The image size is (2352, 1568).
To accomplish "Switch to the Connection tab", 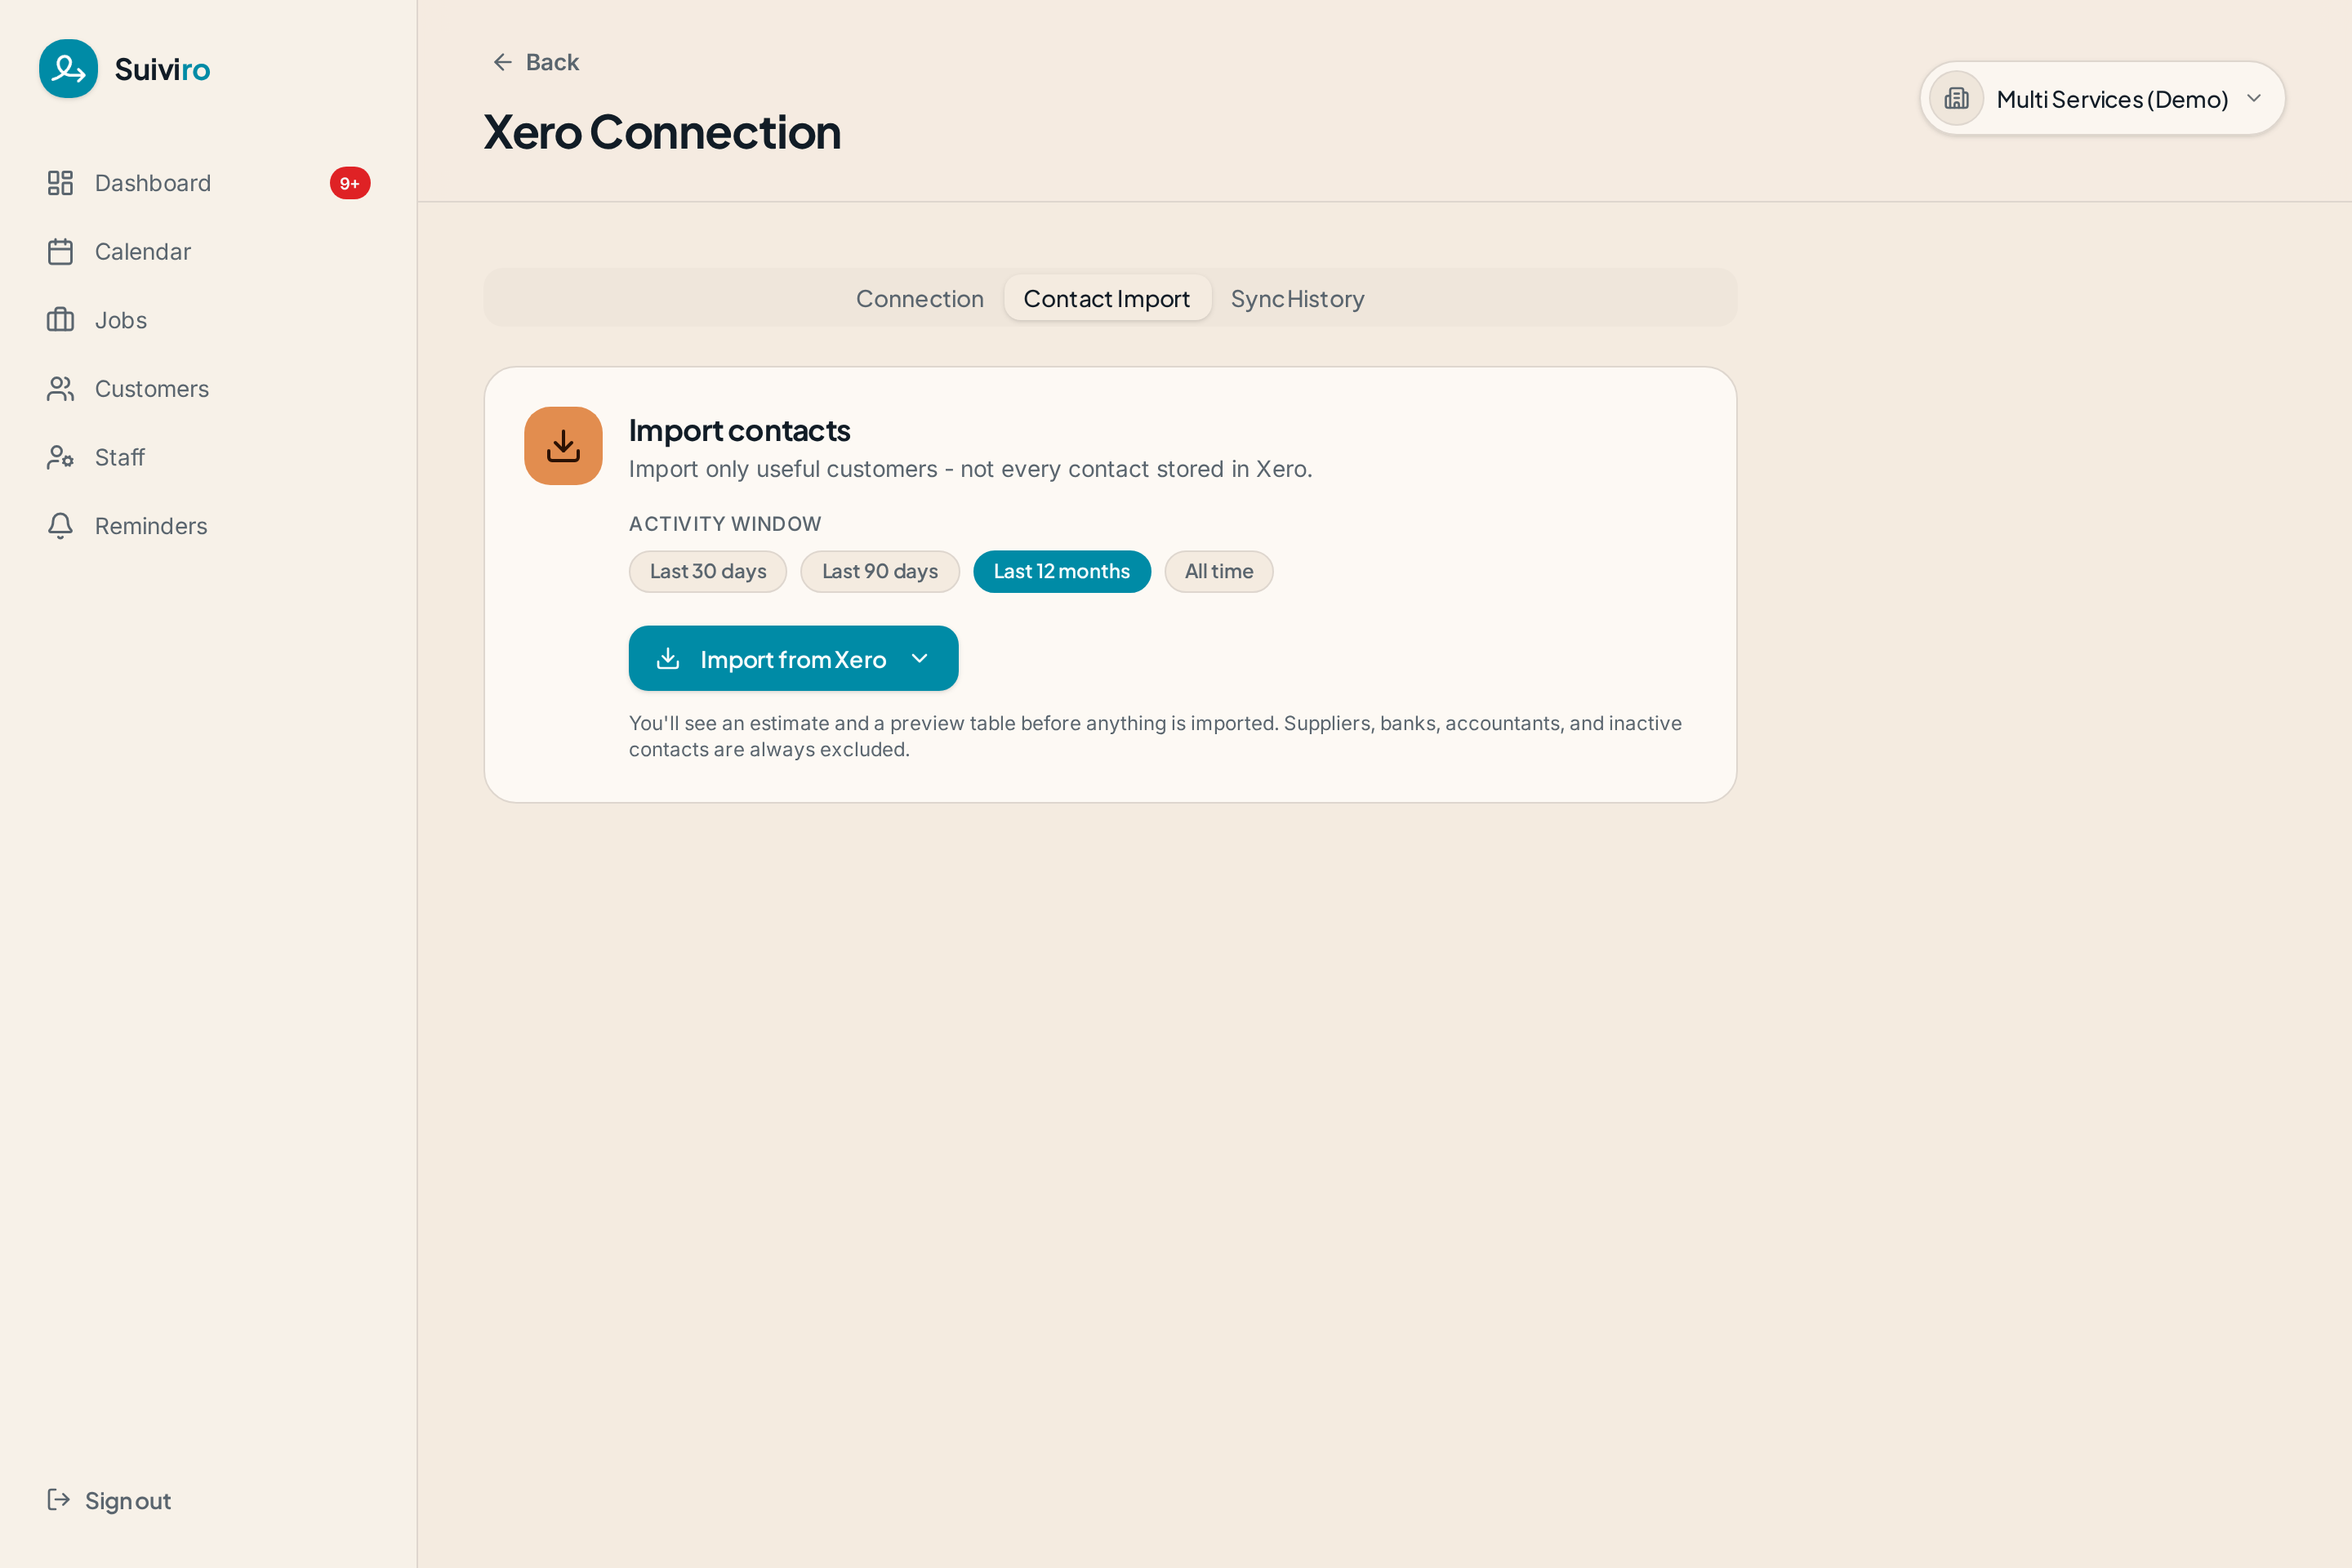I will 920,298.
